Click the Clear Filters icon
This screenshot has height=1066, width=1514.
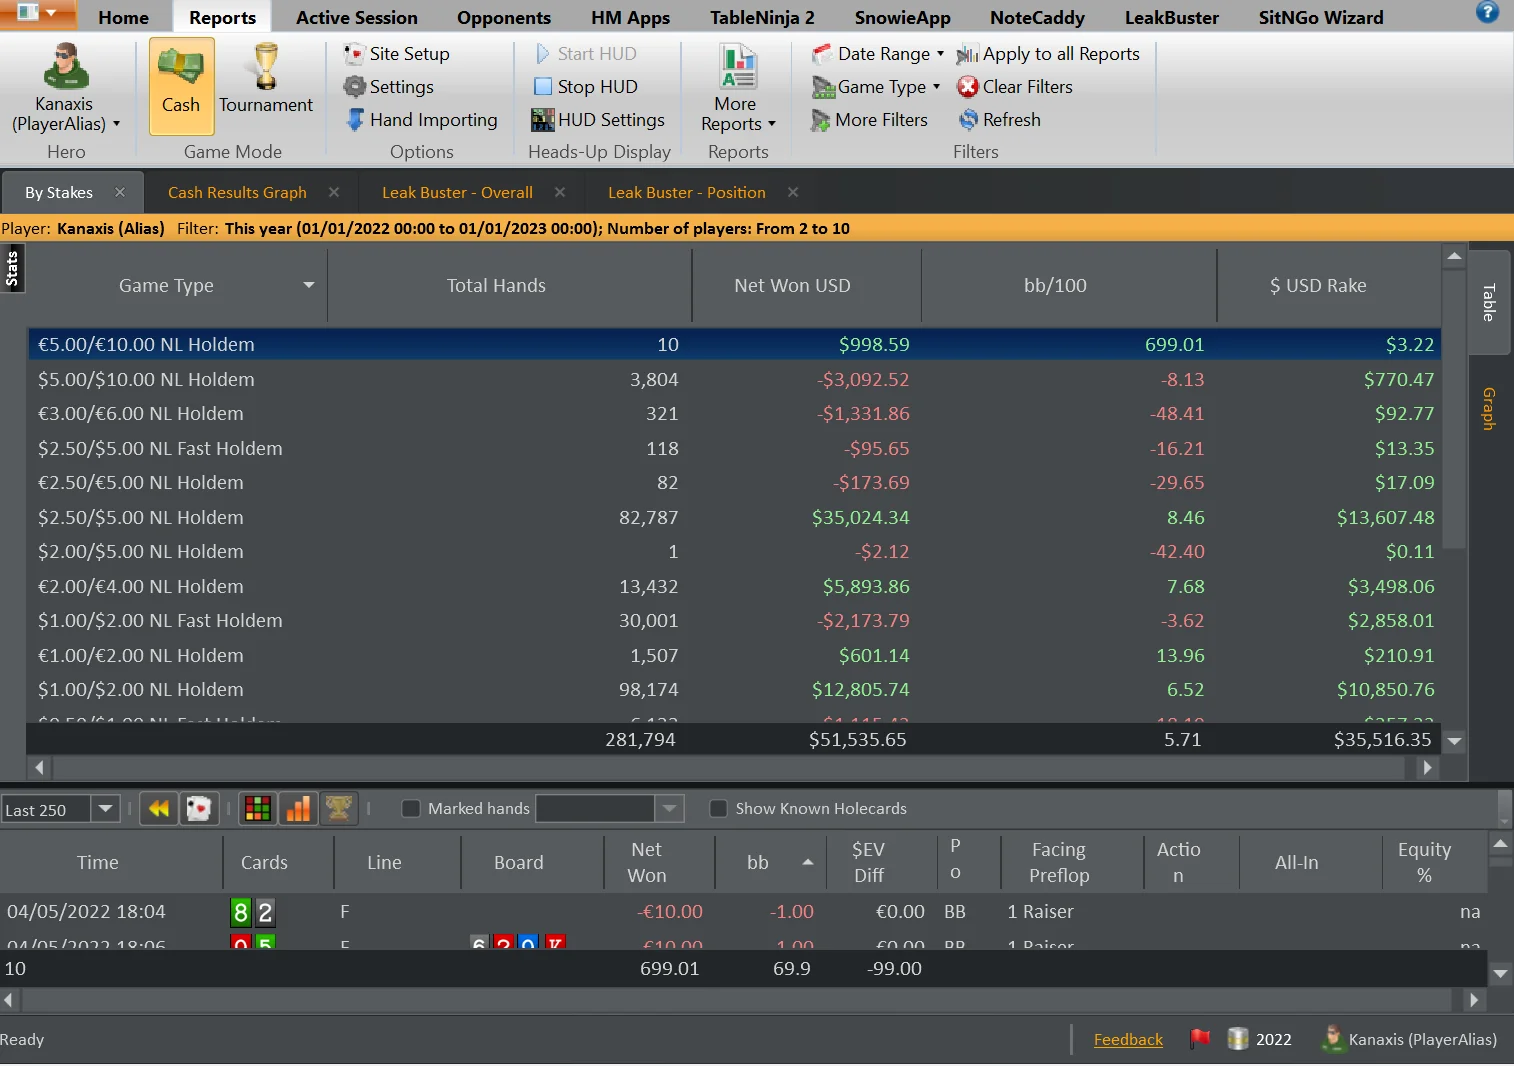point(968,87)
